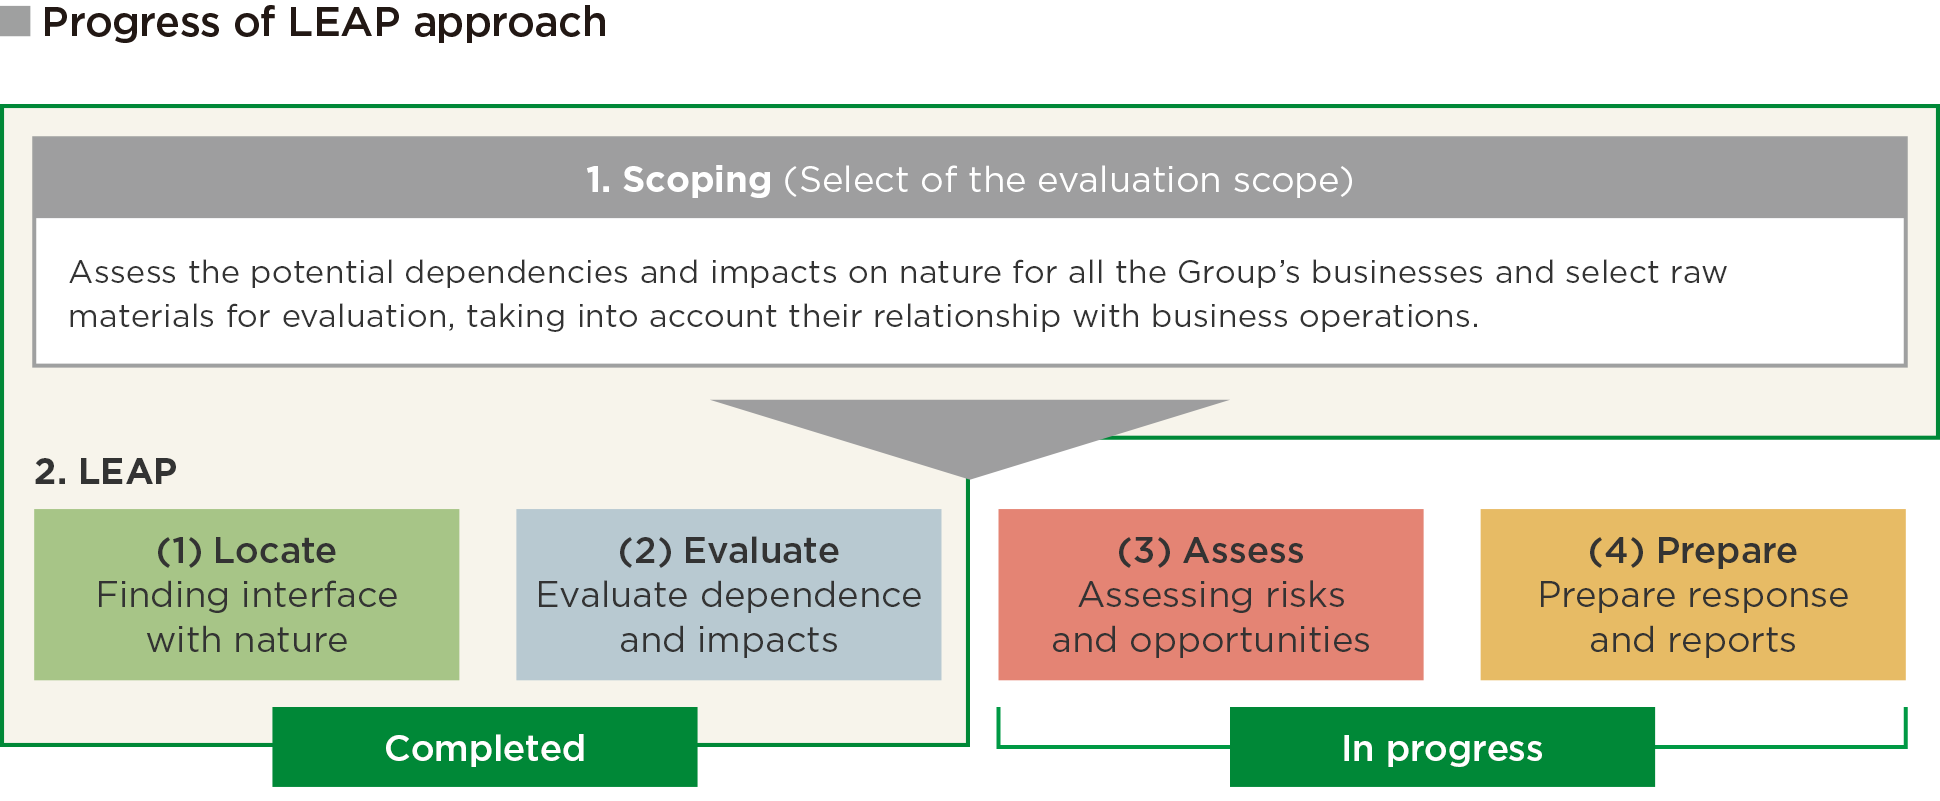Viewport: 1940px width, 801px height.
Task: Click the Assessing risks and opportunities text
Action: pyautogui.click(x=1211, y=617)
